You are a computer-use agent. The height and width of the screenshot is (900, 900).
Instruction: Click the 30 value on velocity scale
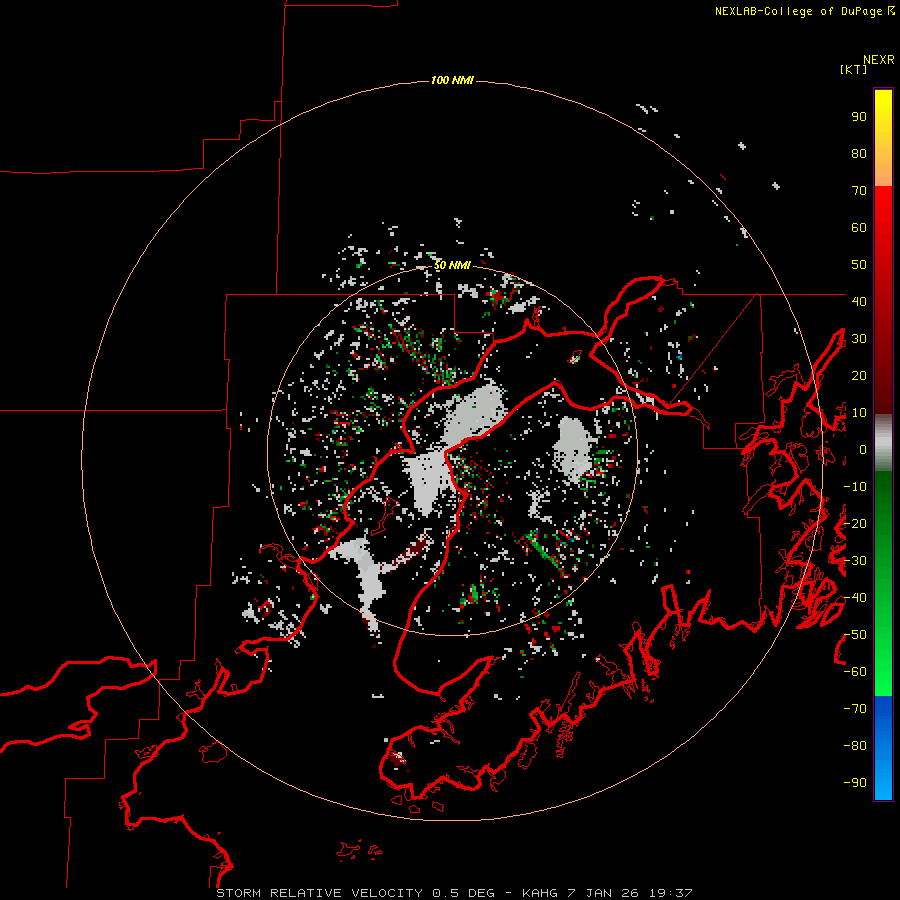(x=859, y=339)
